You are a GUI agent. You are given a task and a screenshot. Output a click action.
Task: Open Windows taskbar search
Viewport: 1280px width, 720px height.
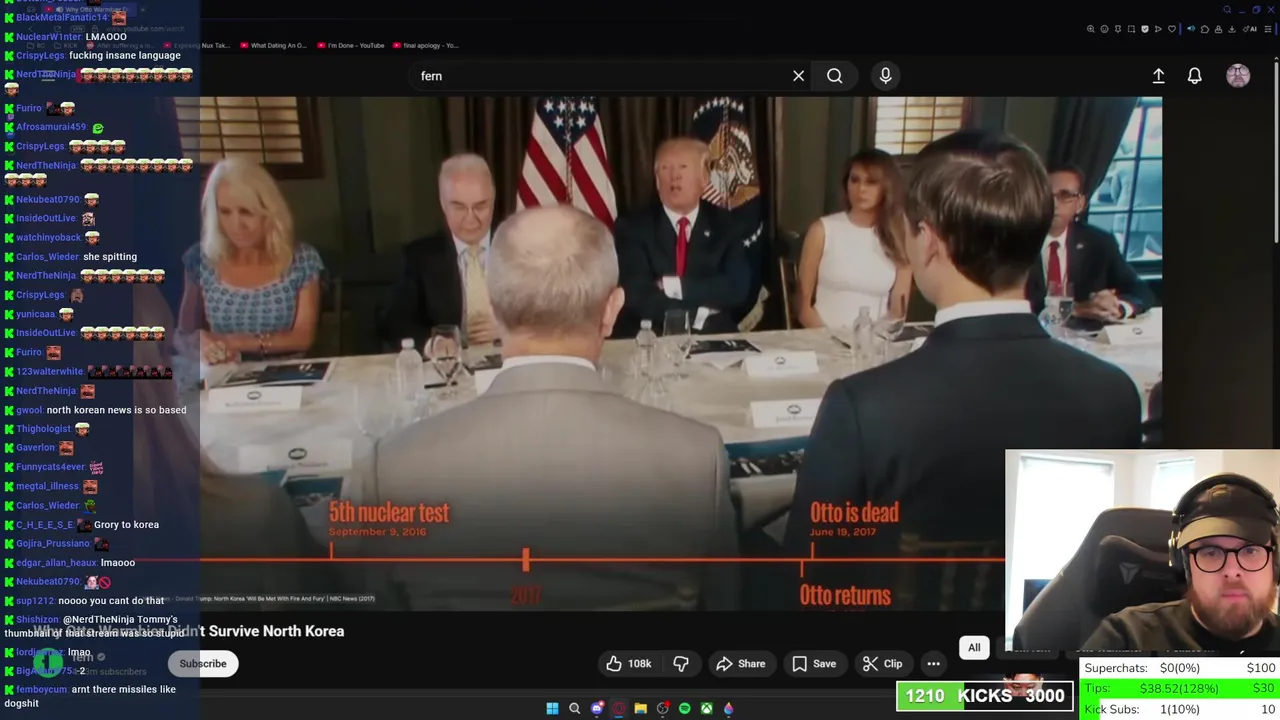pos(574,709)
